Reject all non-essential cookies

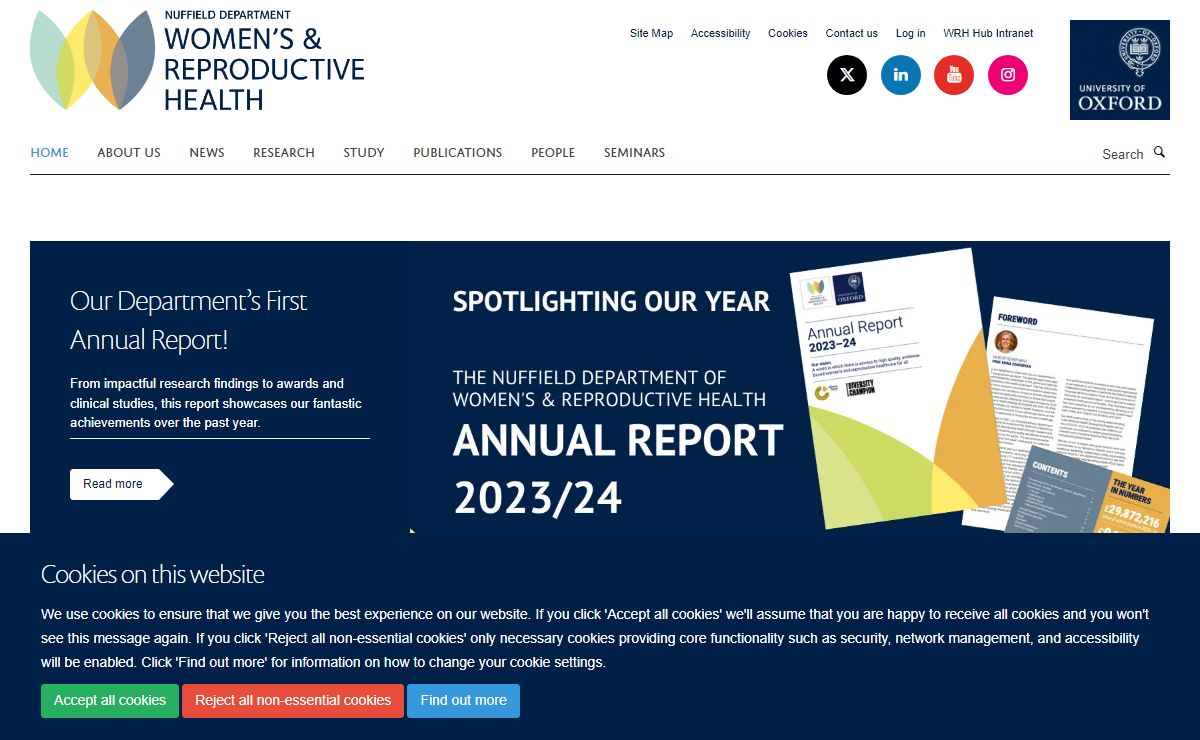[x=293, y=701]
